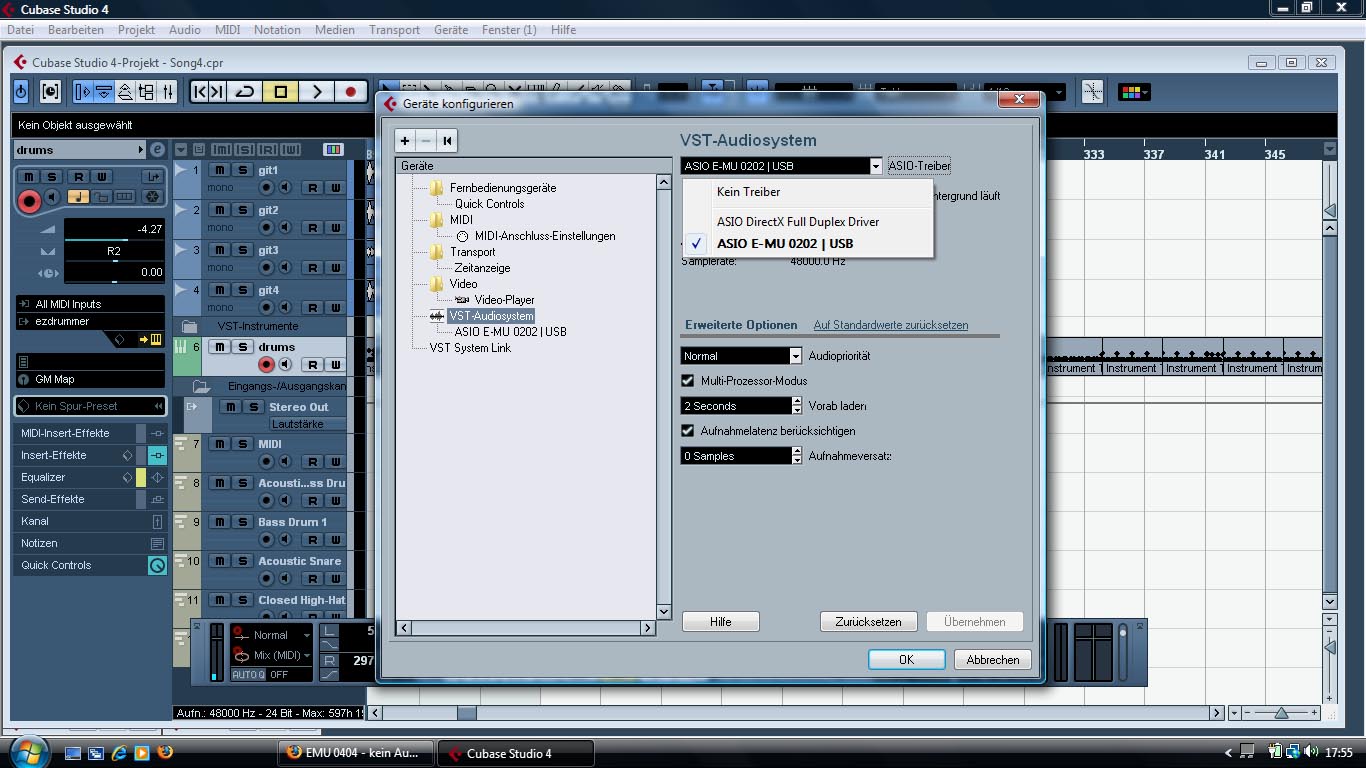Adjust the Aufnahmeversatz Samples stepper
The height and width of the screenshot is (768, 1366).
pos(797,456)
